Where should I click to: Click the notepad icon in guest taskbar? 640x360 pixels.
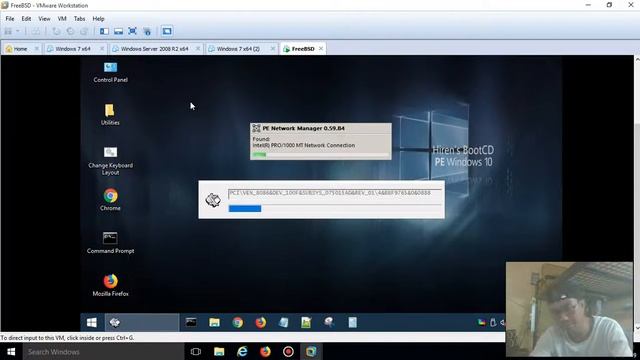click(x=283, y=322)
